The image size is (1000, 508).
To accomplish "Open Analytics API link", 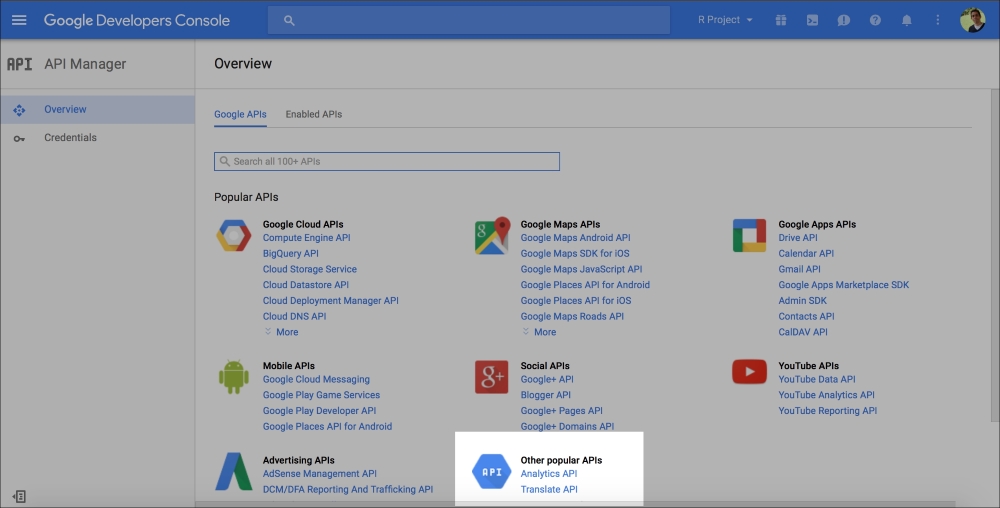I will click(x=549, y=474).
